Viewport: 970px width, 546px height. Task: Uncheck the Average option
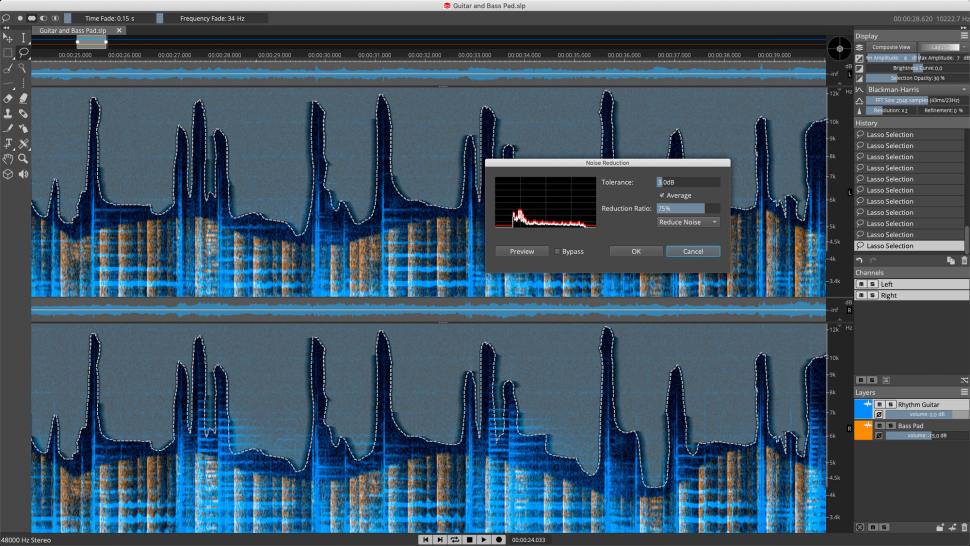point(661,195)
